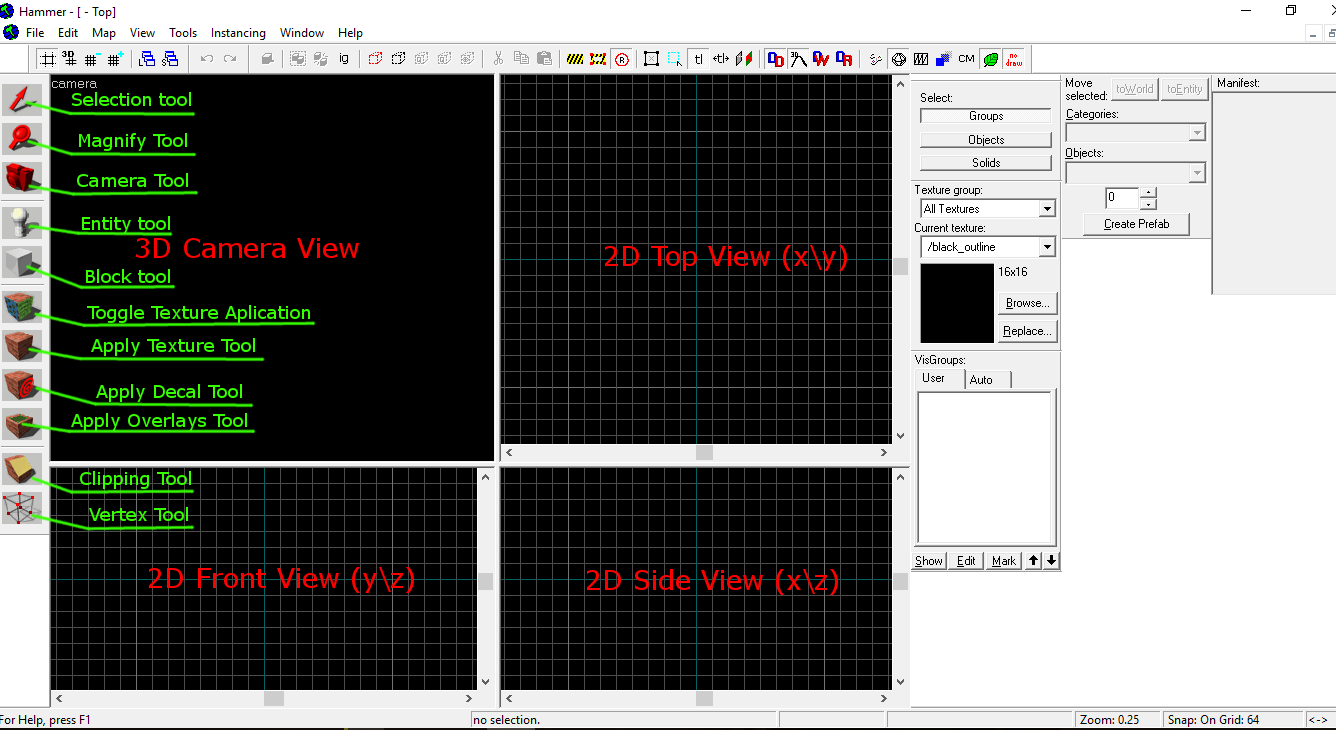The image size is (1336, 730).
Task: Click the VisGroups Show button
Action: [929, 561]
